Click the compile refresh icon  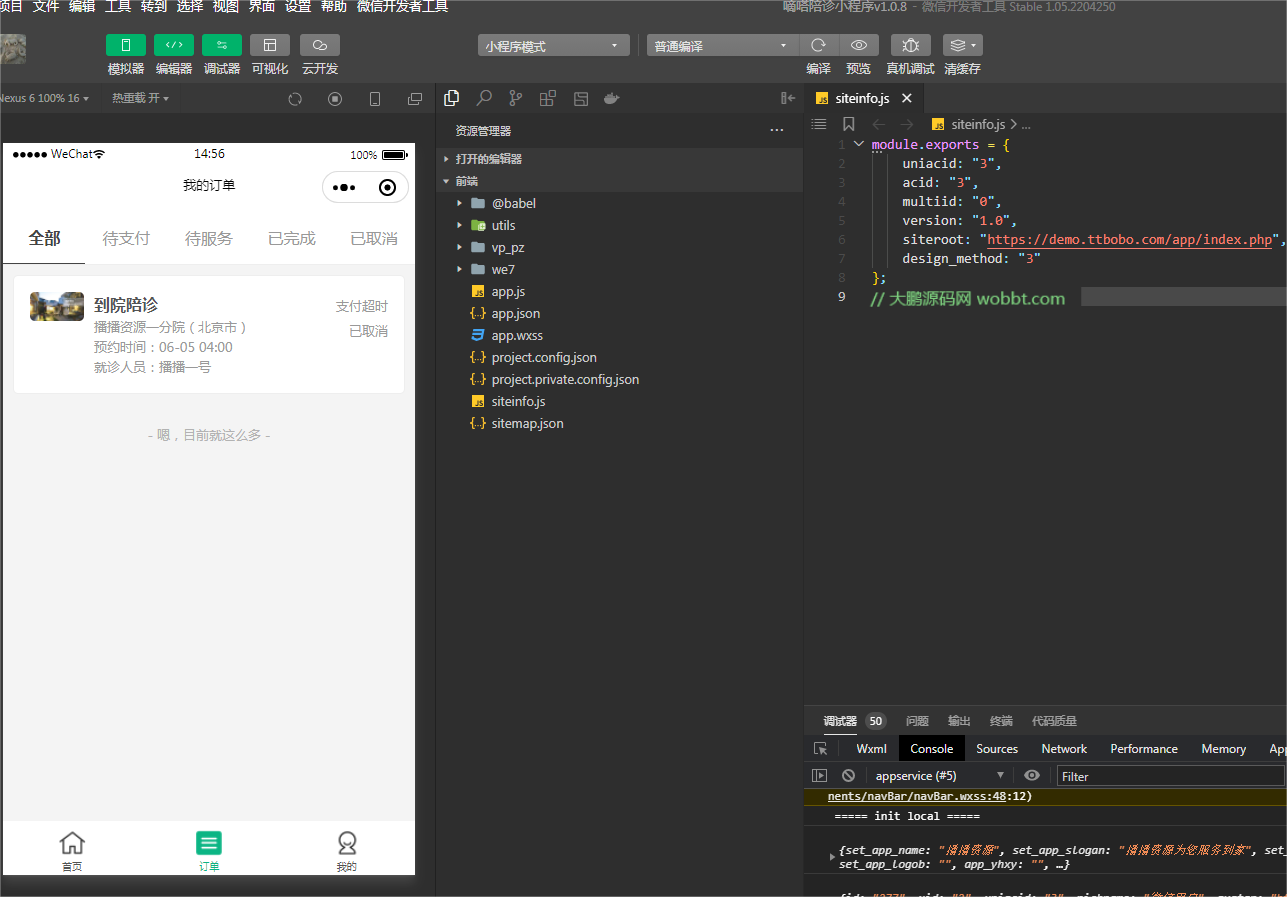tap(818, 45)
